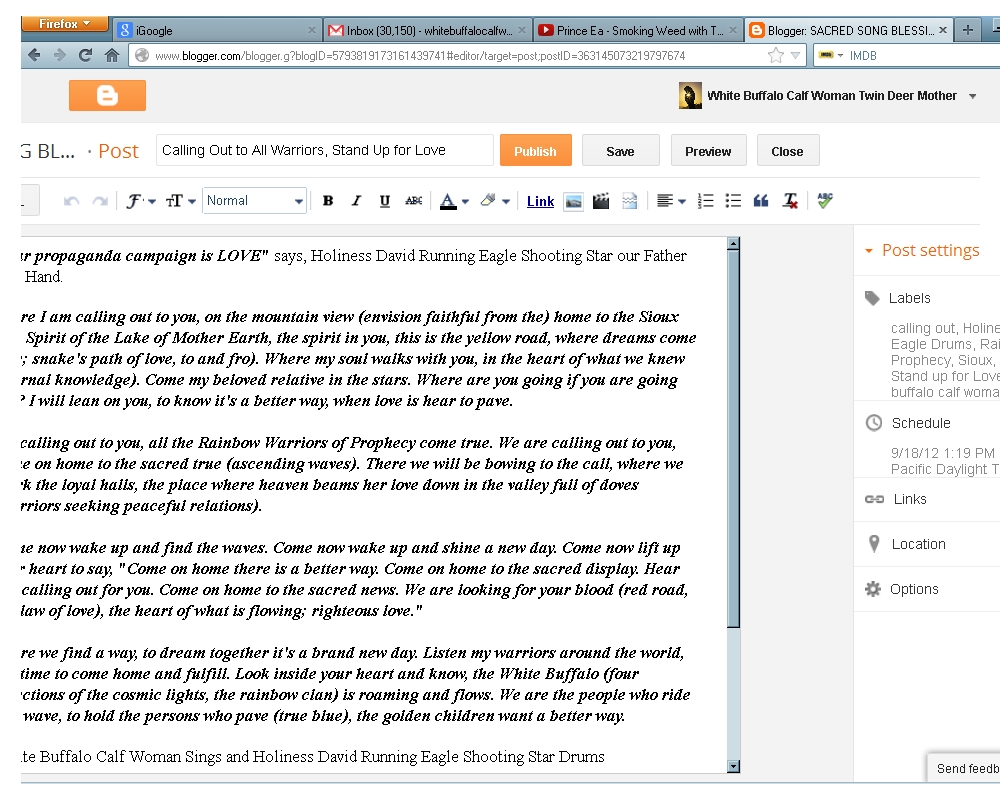1000x800 pixels.
Task: Reload the current page
Action: coord(85,56)
